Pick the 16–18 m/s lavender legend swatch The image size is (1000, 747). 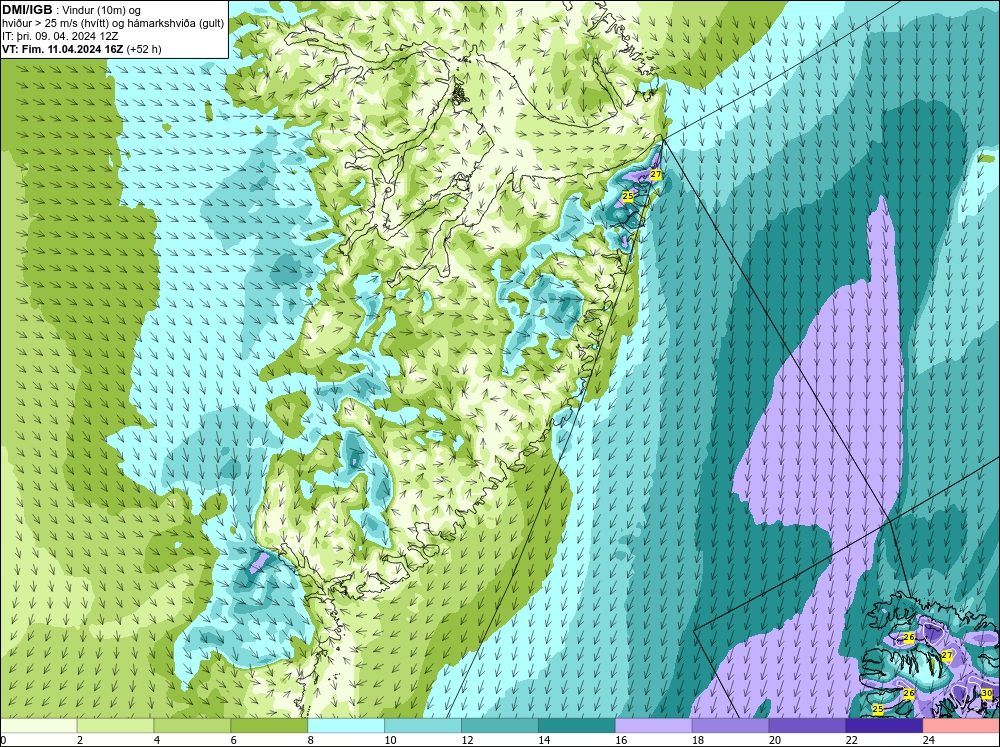653,726
